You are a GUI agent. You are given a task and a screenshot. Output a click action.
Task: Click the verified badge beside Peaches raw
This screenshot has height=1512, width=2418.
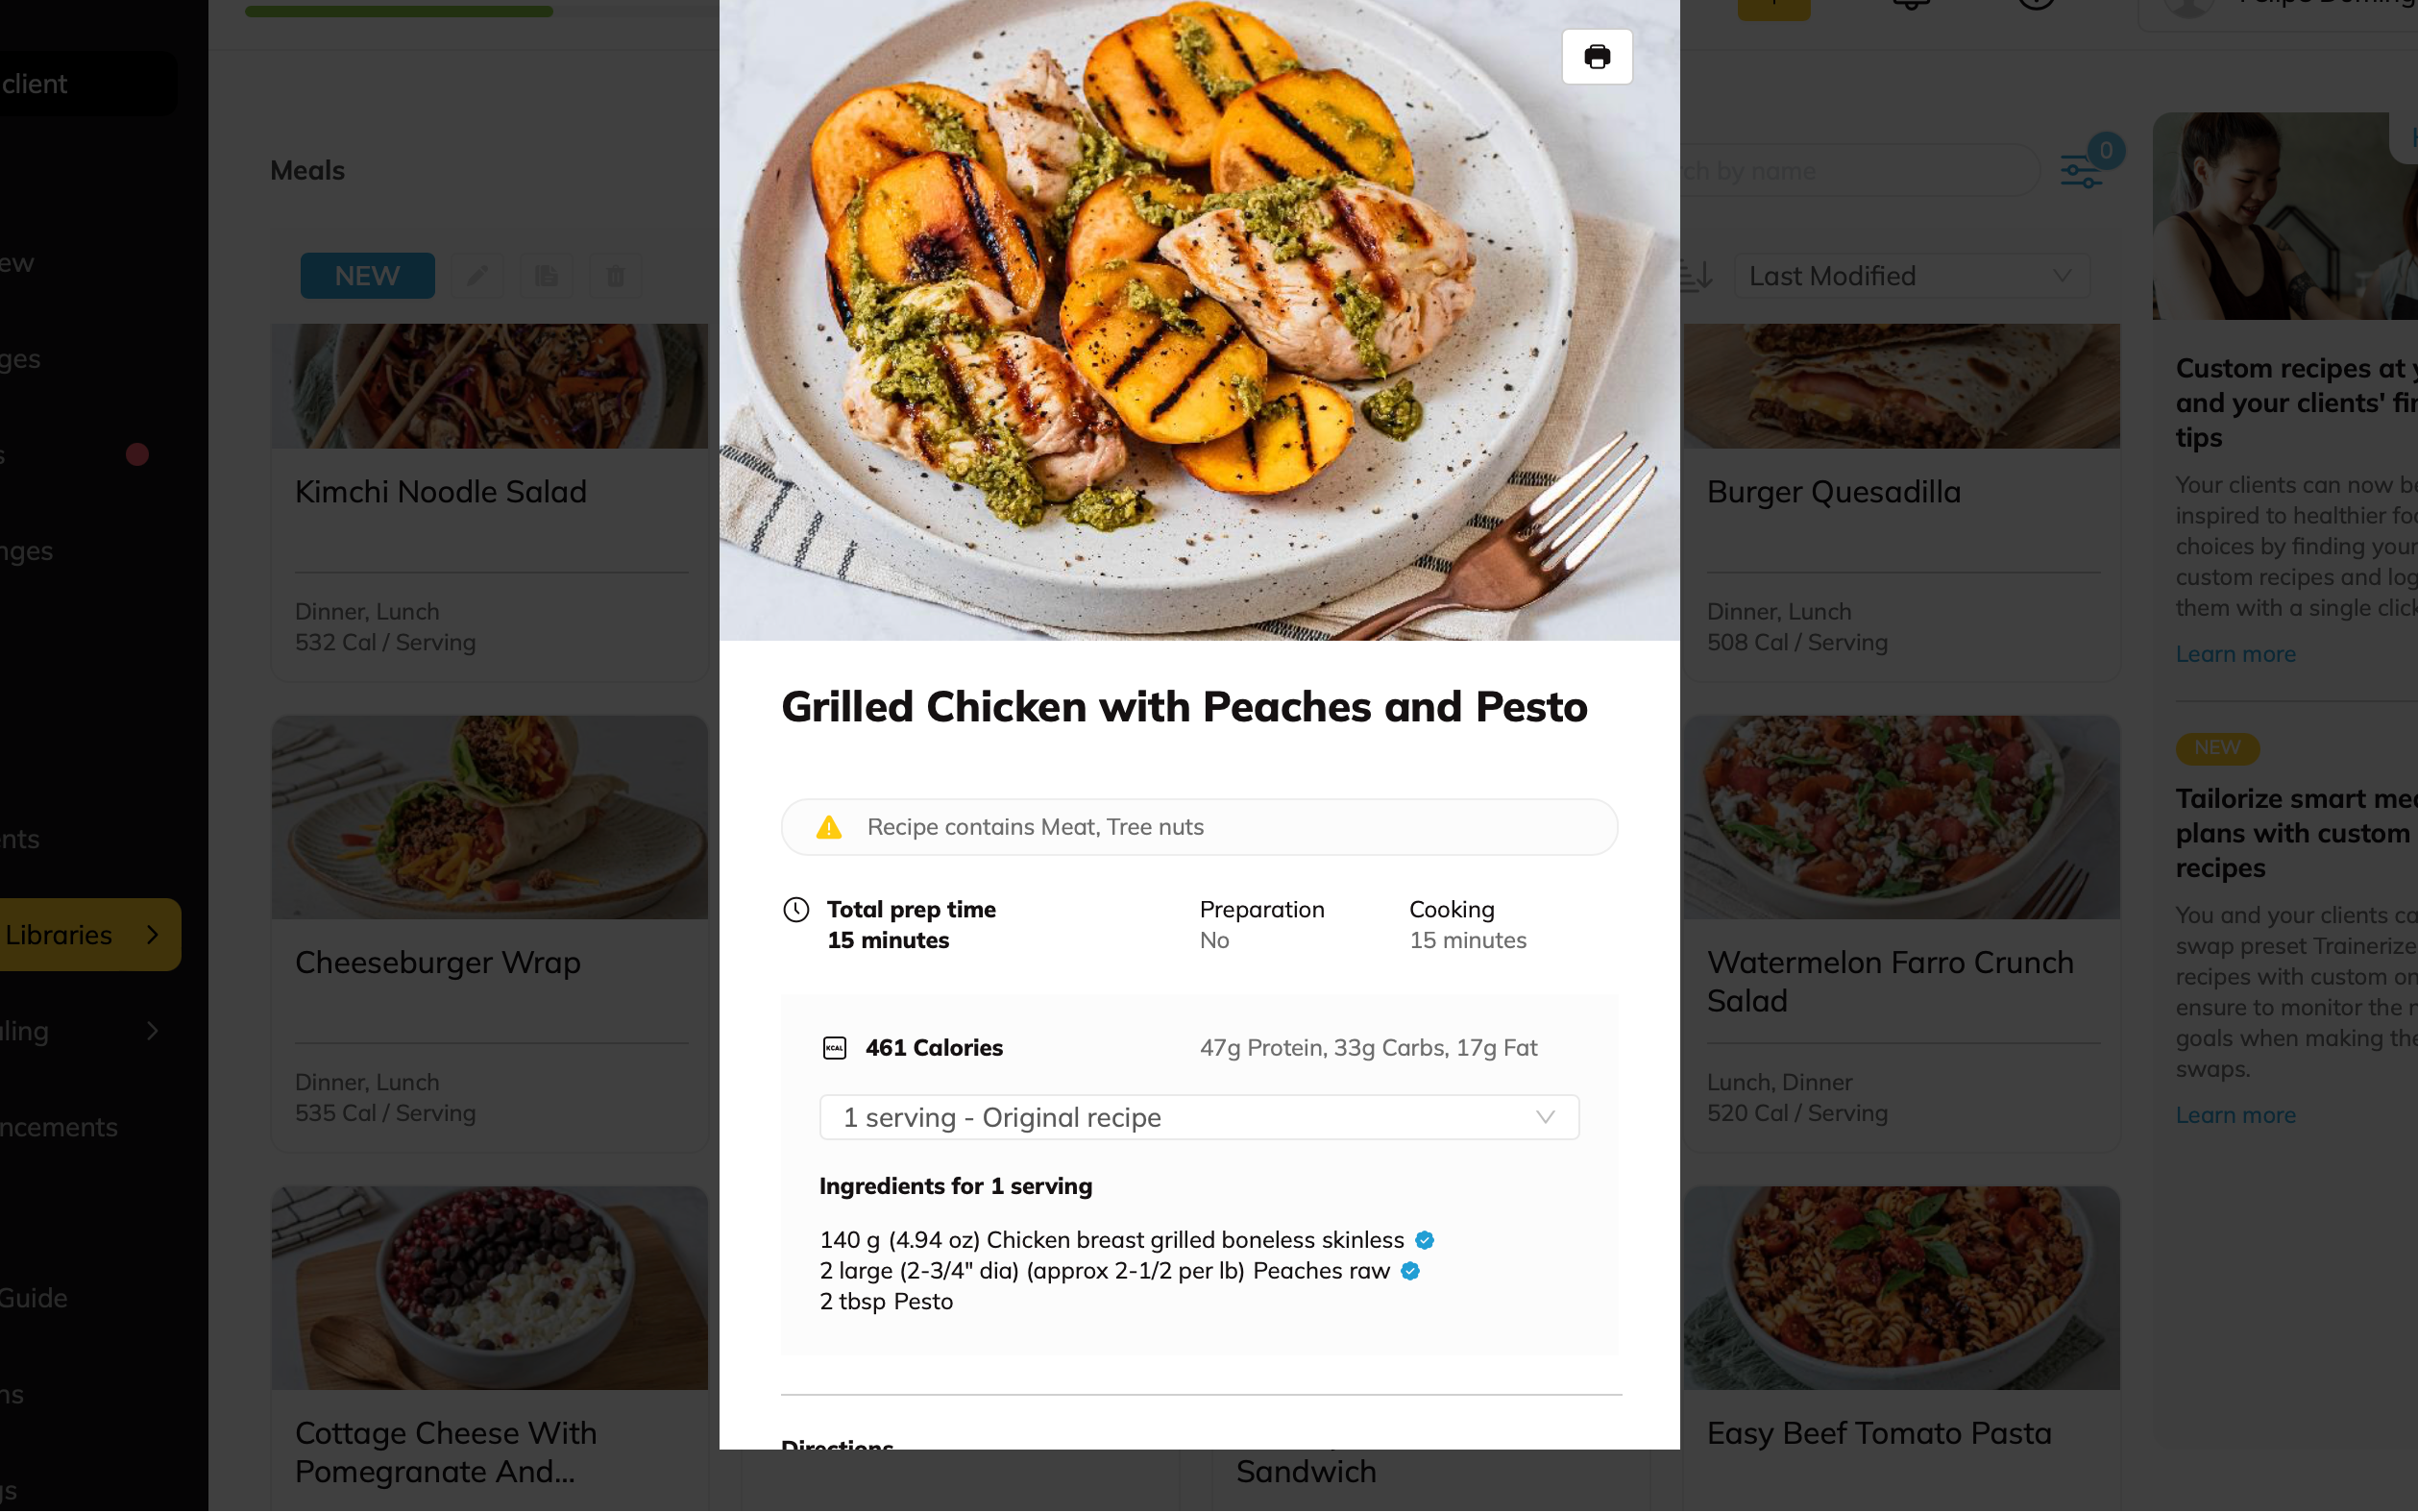[1410, 1271]
